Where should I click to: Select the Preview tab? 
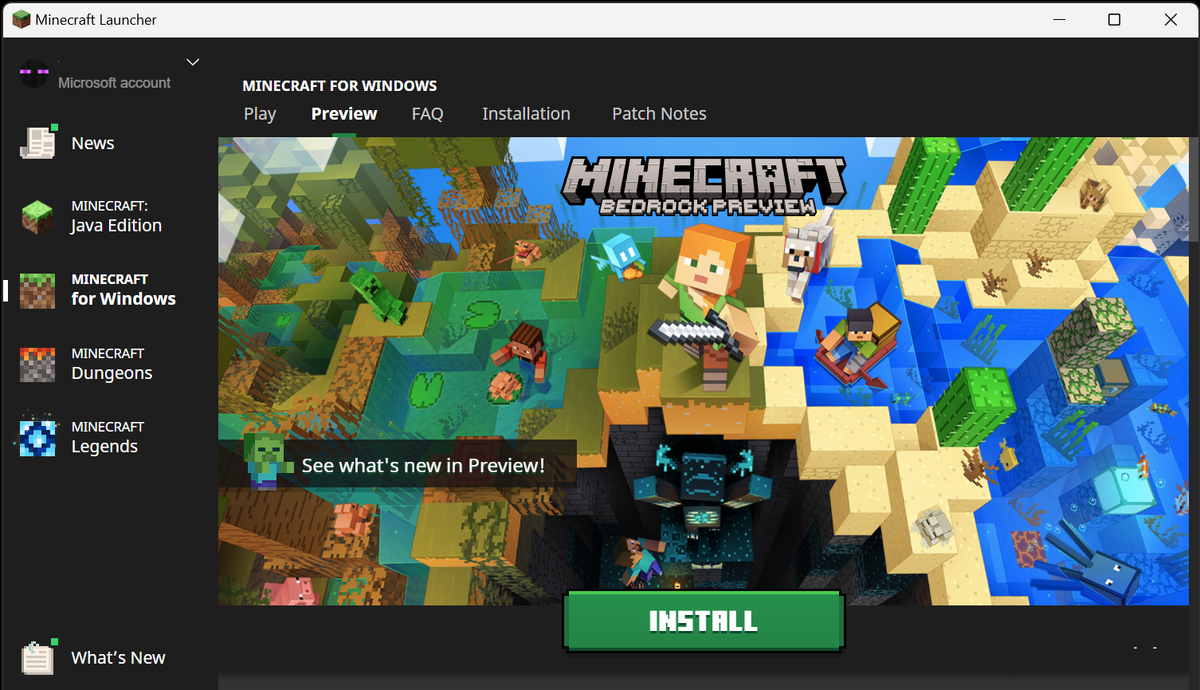coord(344,114)
